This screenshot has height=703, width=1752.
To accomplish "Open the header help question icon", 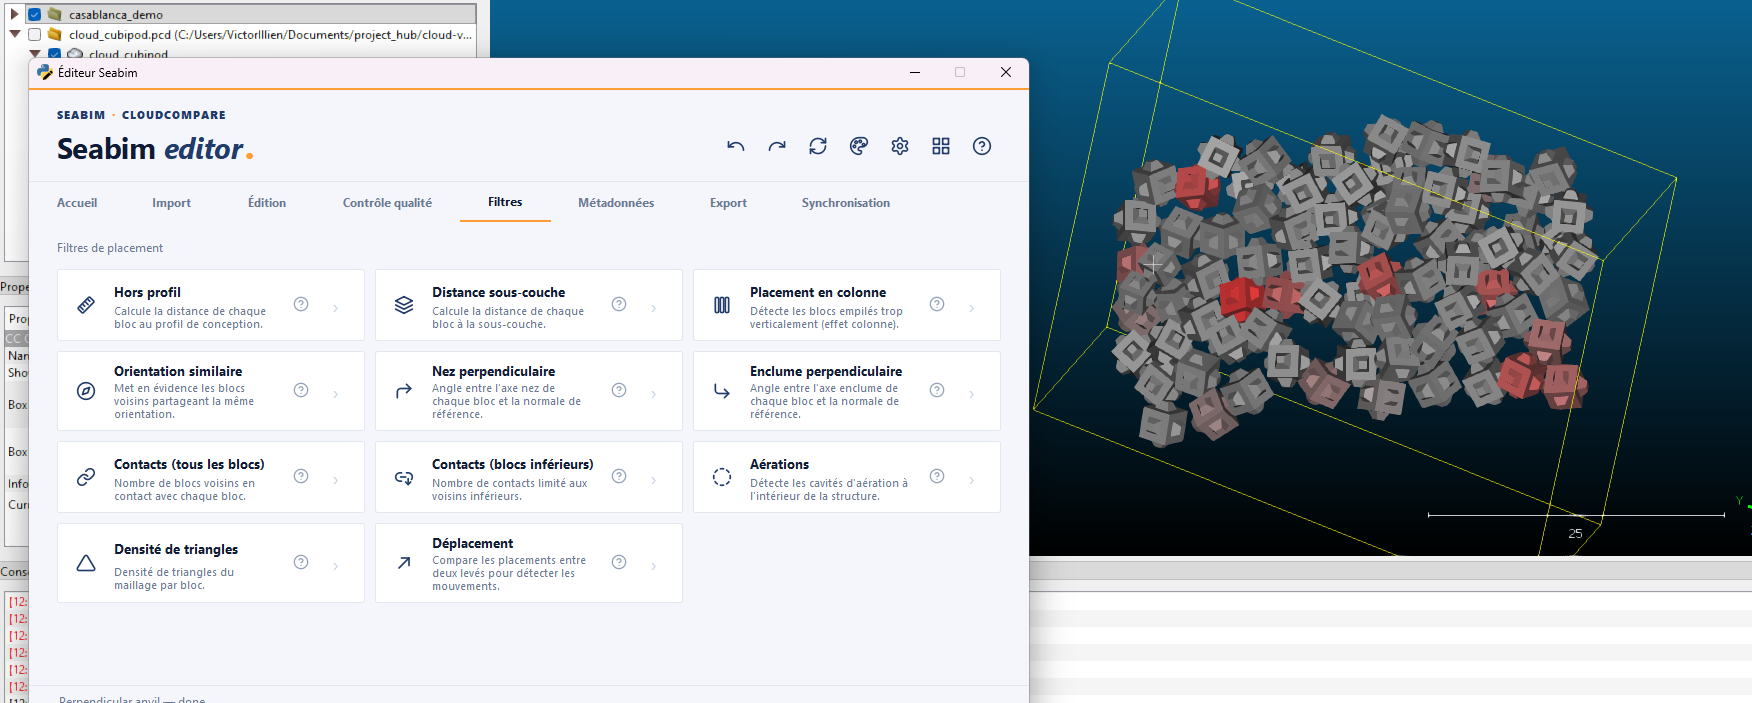I will [982, 146].
